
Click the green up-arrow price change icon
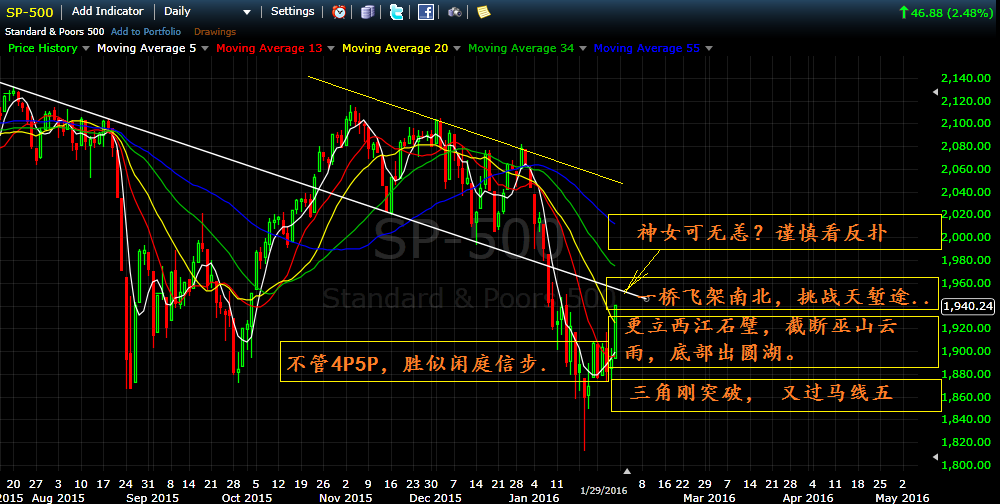coord(903,12)
